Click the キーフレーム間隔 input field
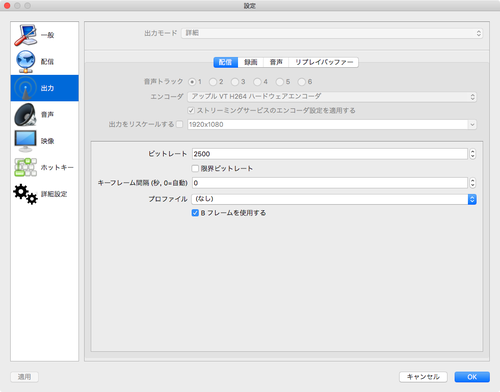500x392 pixels. click(330, 183)
